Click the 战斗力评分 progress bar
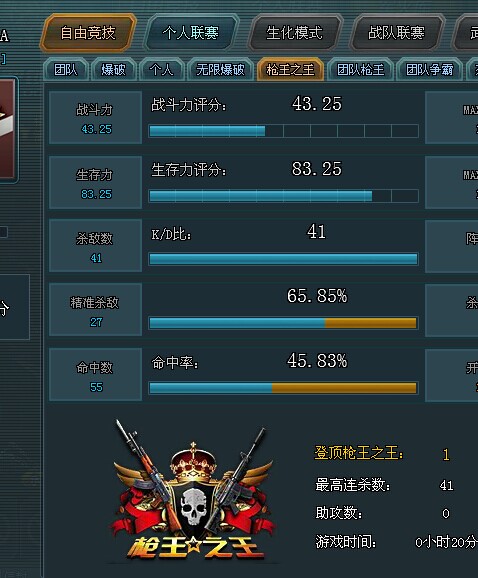This screenshot has width=478, height=578. coord(283,131)
